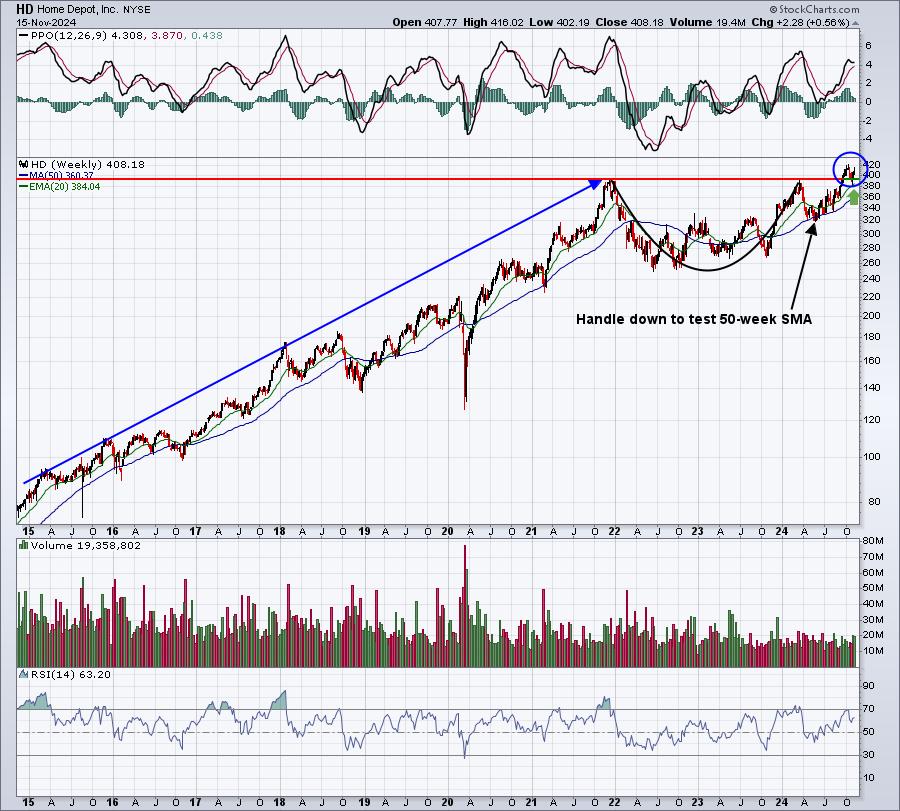This screenshot has height=811, width=900.
Task: Click the Open 407.77 value in the header
Action: coord(425,22)
